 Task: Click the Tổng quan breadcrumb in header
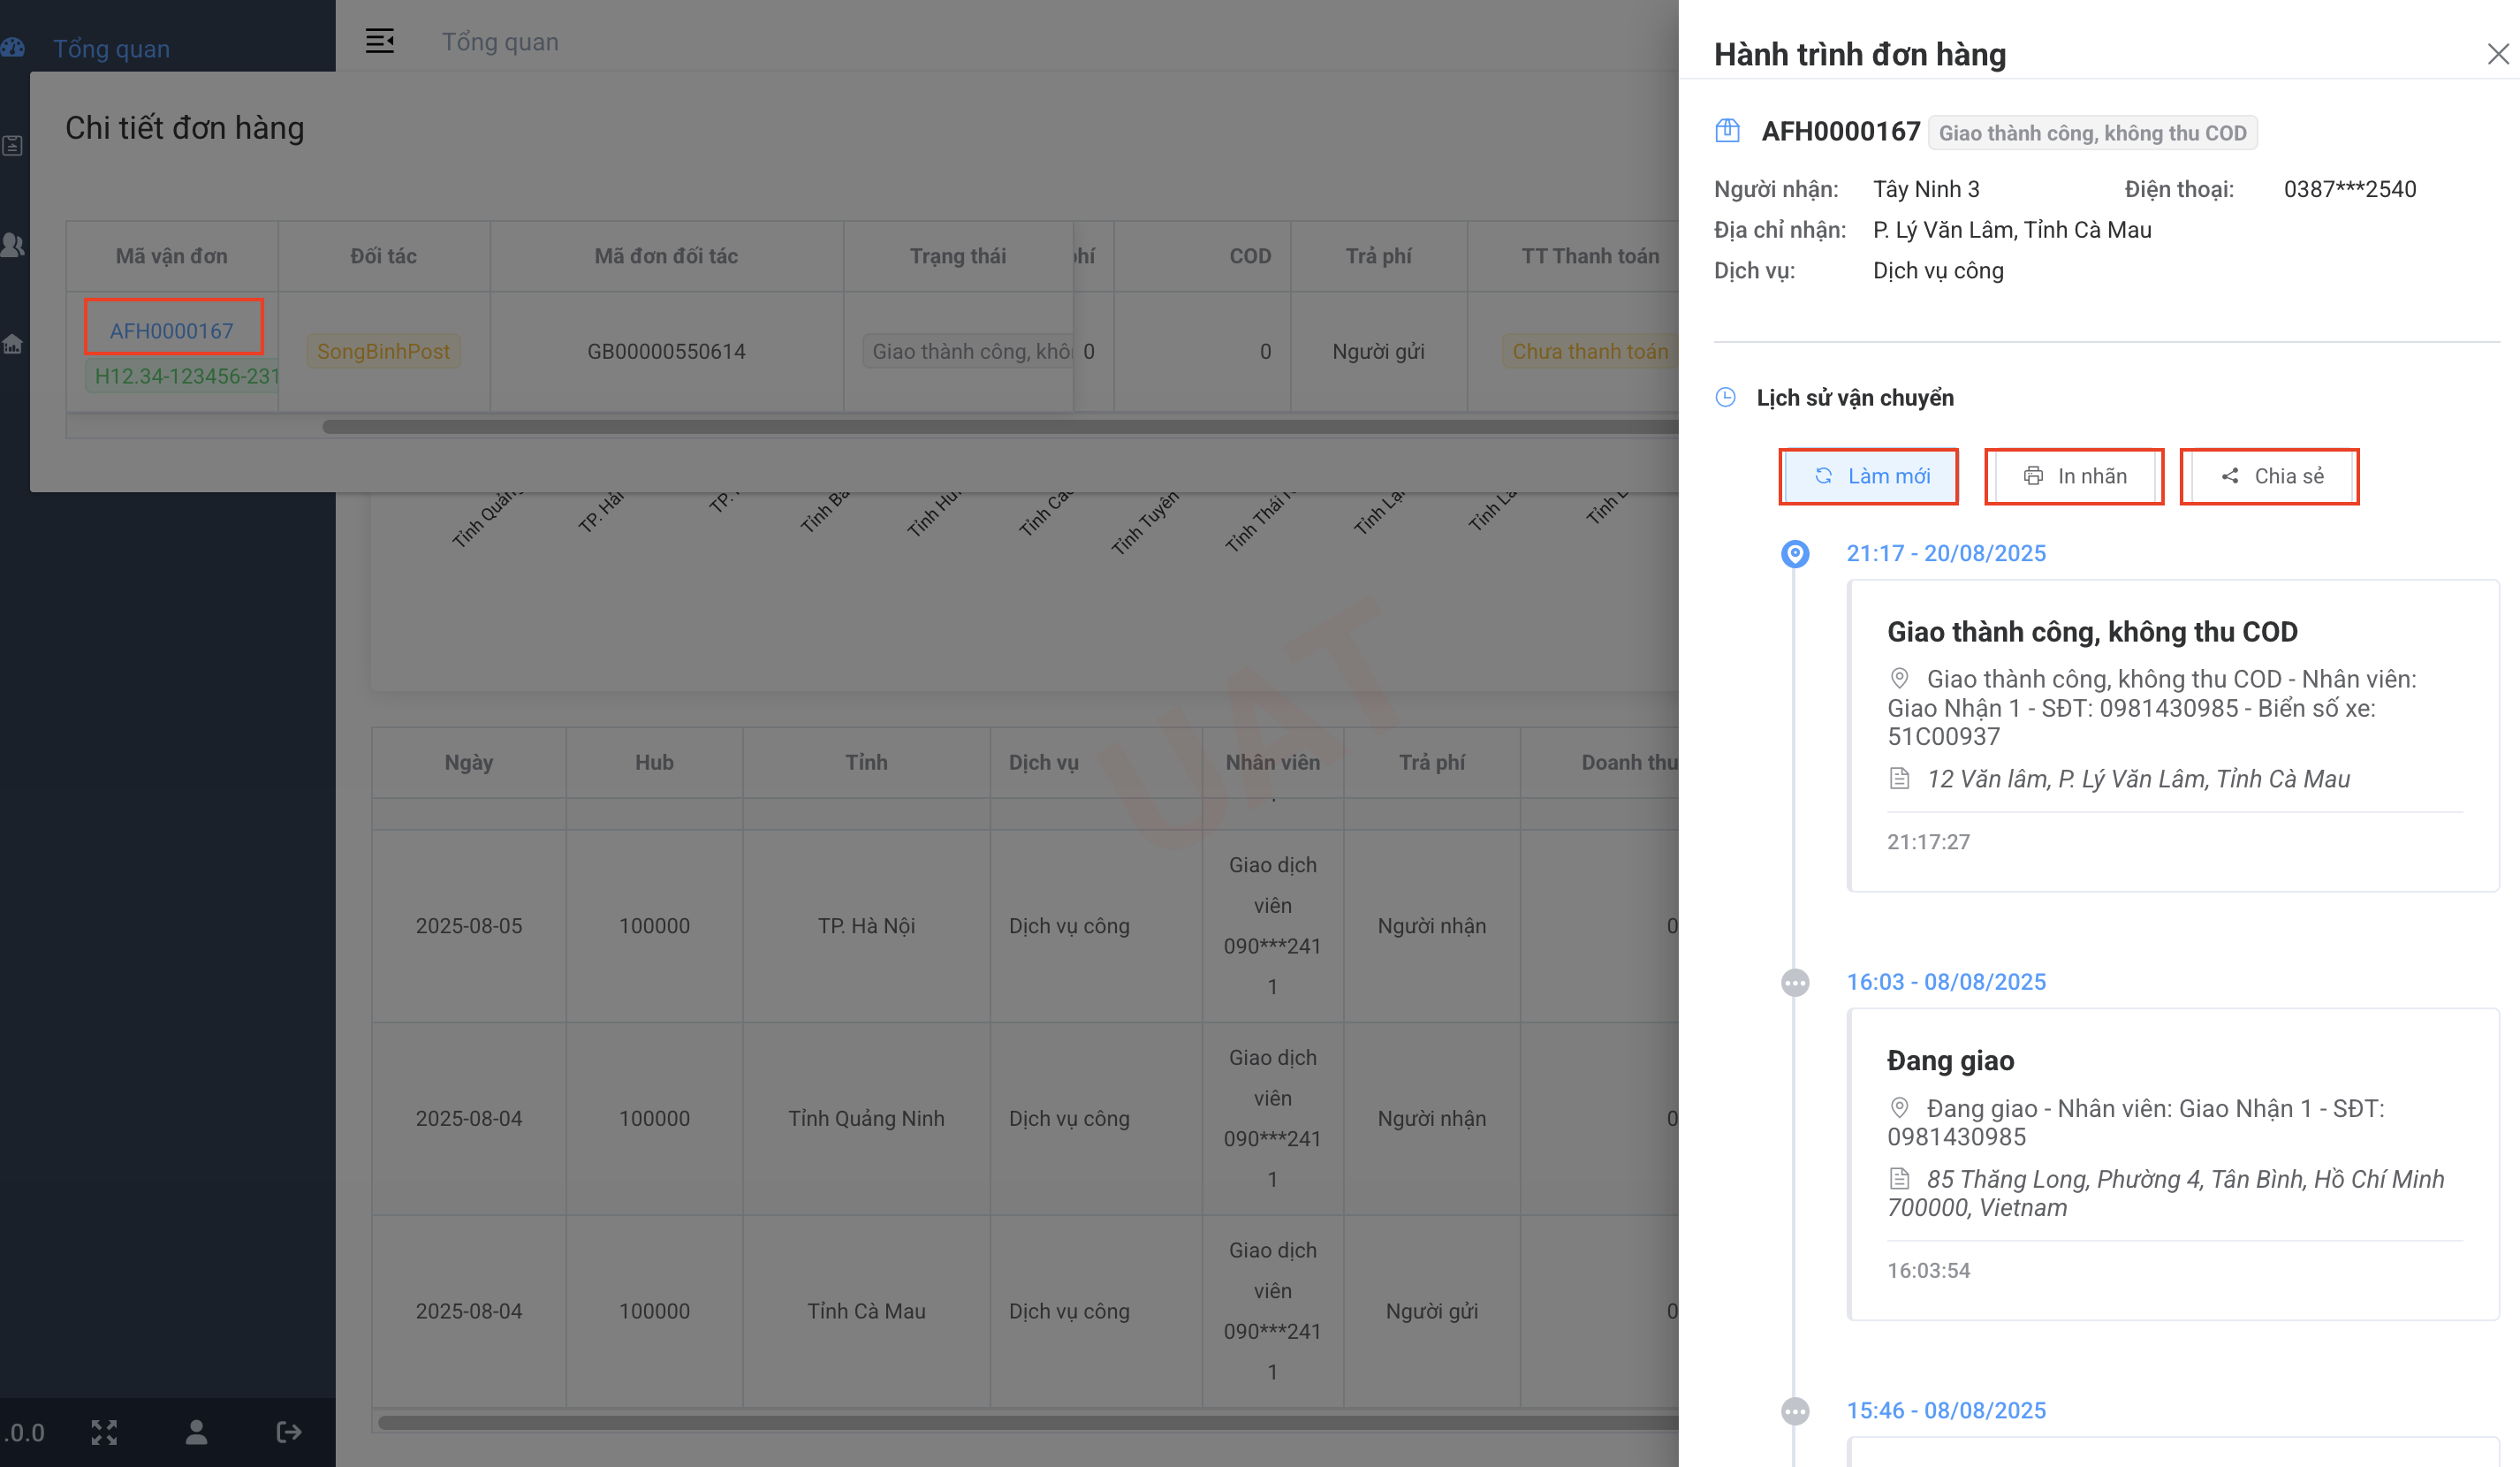point(500,42)
